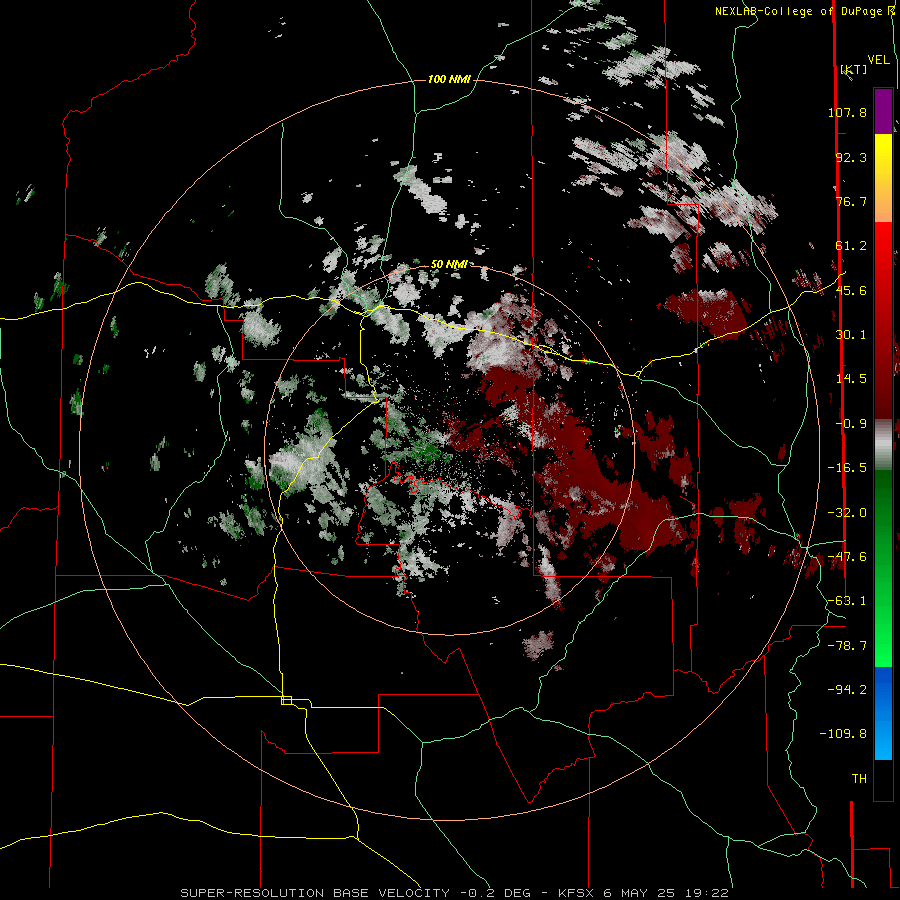Image resolution: width=900 pixels, height=900 pixels.
Task: Select the -0.9 value on the velocity scale
Action: click(x=851, y=424)
